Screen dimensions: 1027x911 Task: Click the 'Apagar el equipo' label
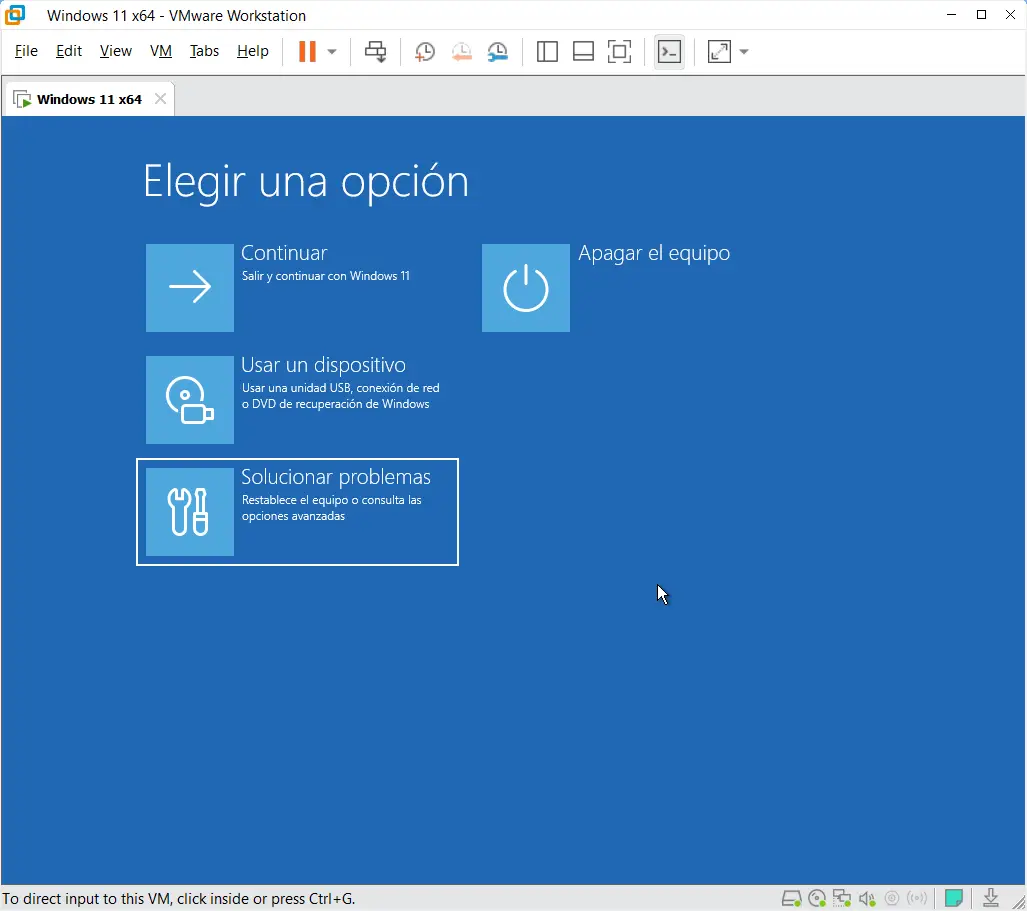pos(654,253)
